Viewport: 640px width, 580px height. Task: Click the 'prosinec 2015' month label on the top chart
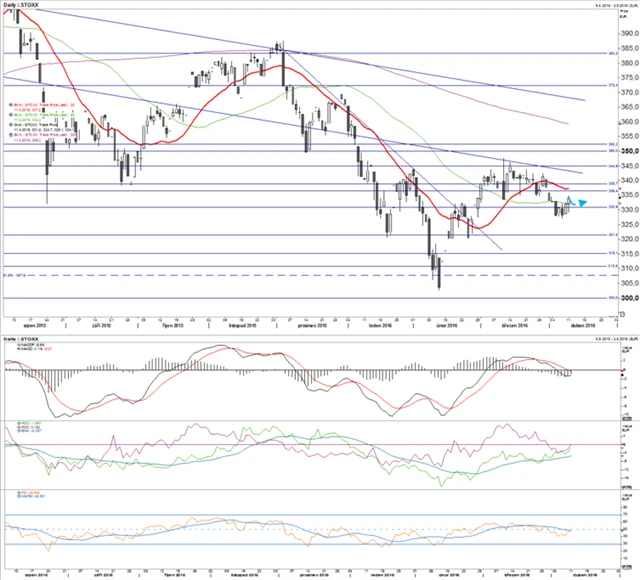[x=312, y=325]
